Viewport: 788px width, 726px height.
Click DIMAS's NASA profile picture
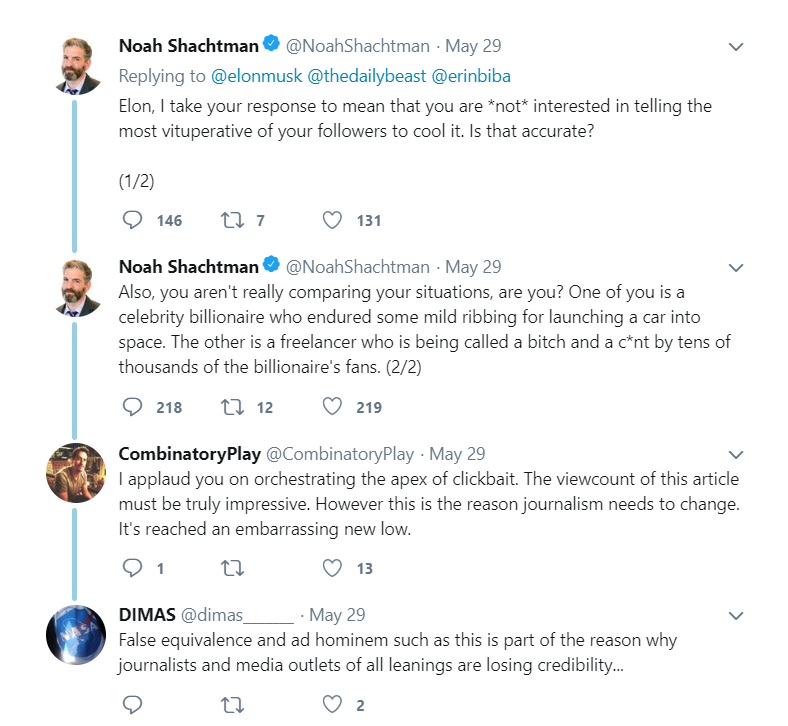76,634
